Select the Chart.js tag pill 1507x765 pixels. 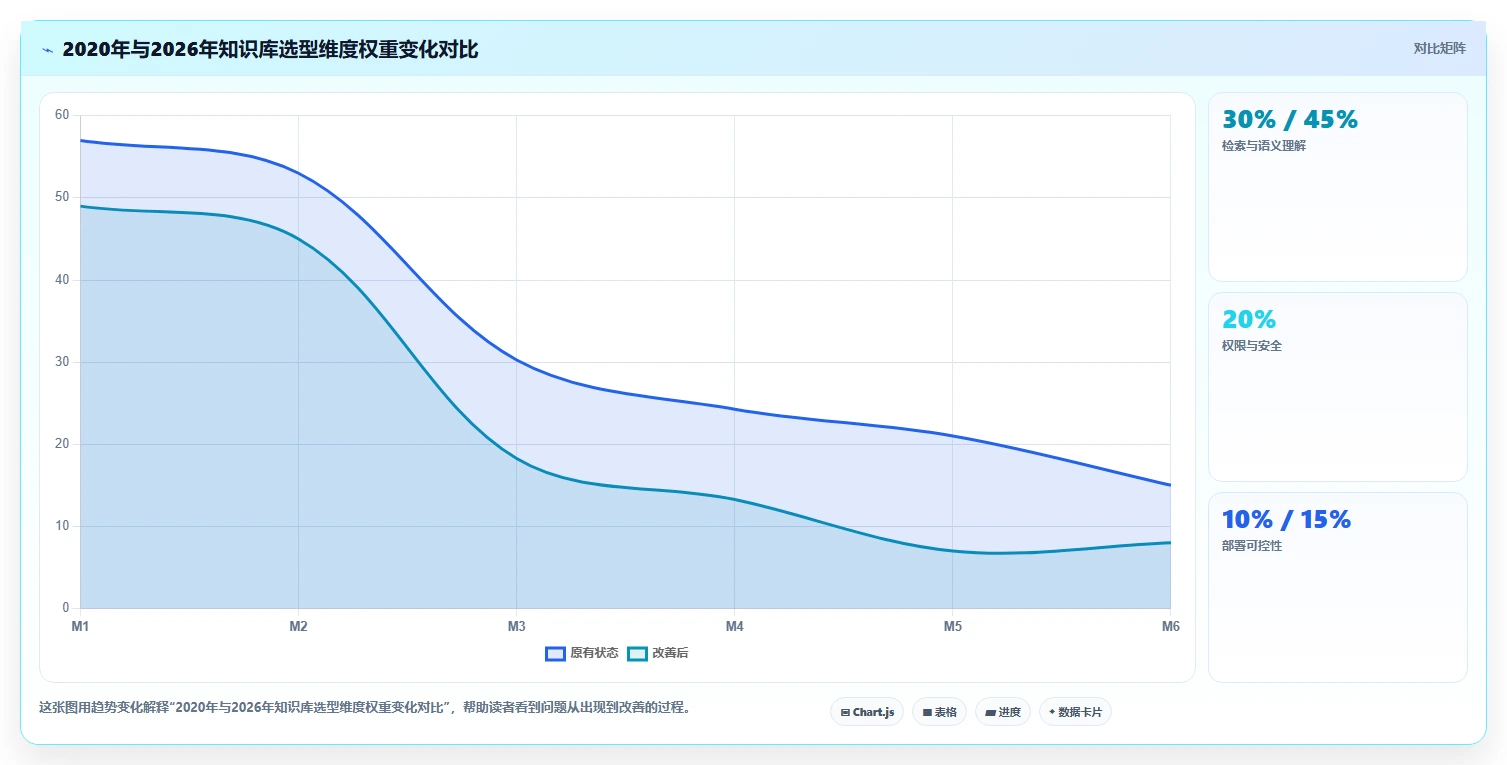[867, 712]
